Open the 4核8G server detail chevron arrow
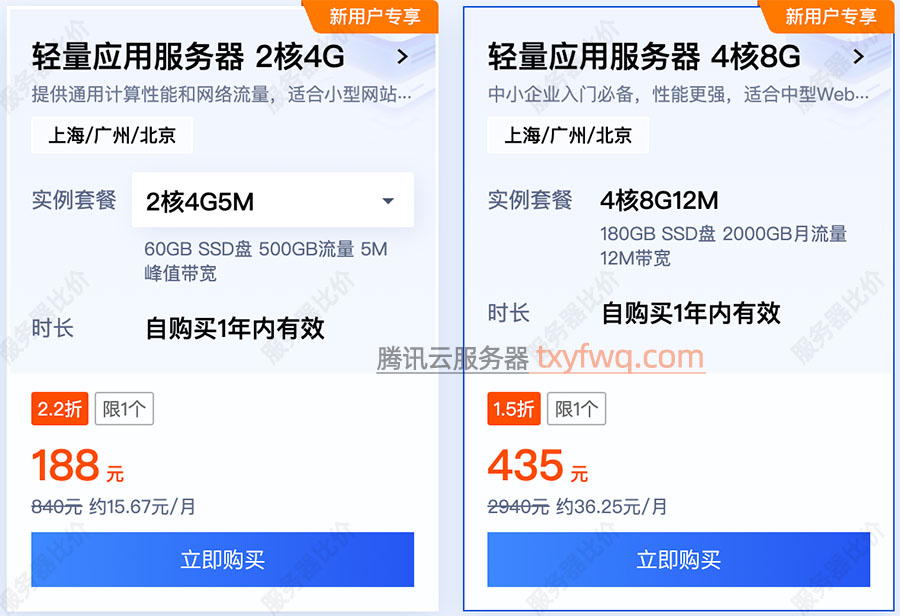900x616 pixels. tap(859, 57)
